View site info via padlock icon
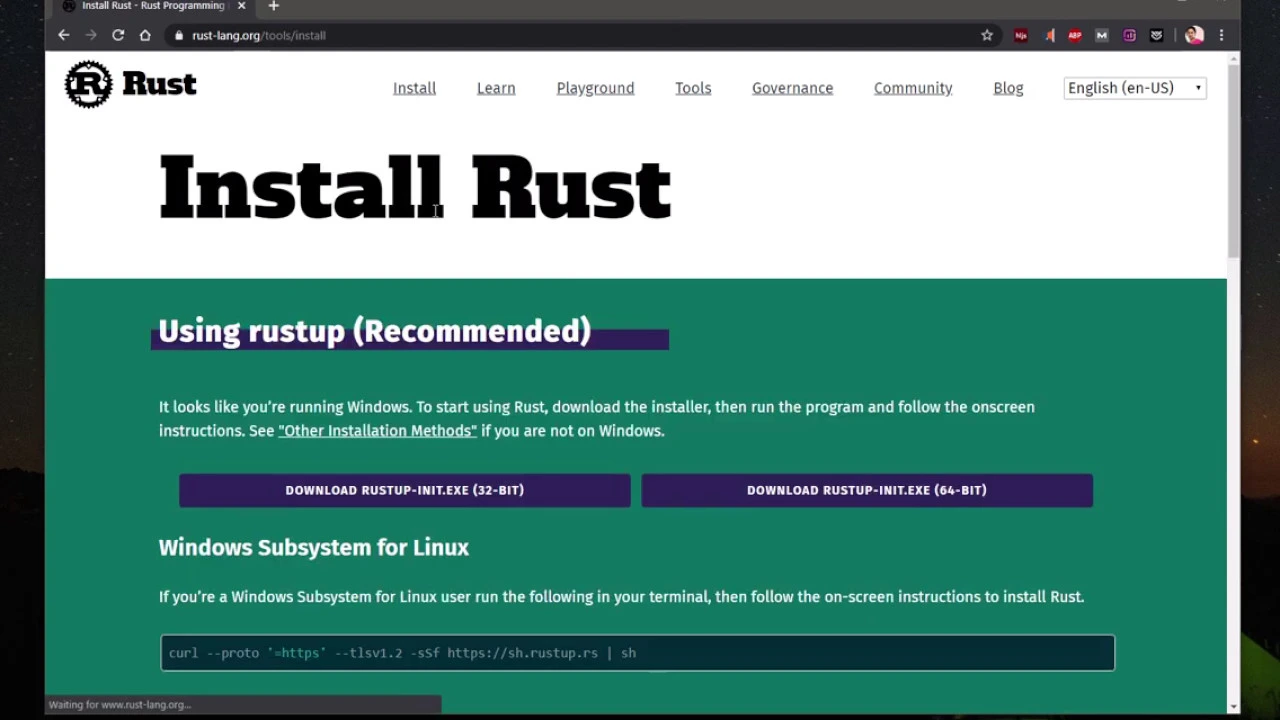1280x720 pixels. coord(179,35)
